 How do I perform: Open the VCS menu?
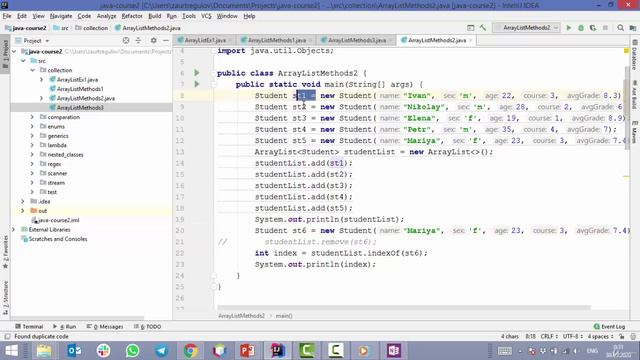[x=206, y=16]
